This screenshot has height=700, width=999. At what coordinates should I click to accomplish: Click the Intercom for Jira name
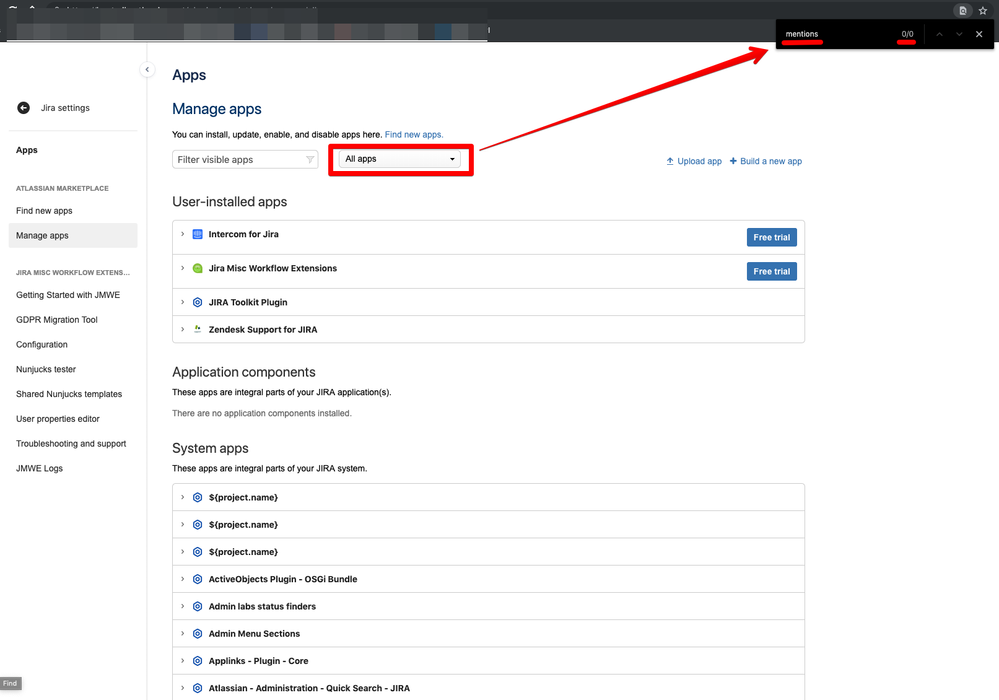click(243, 234)
